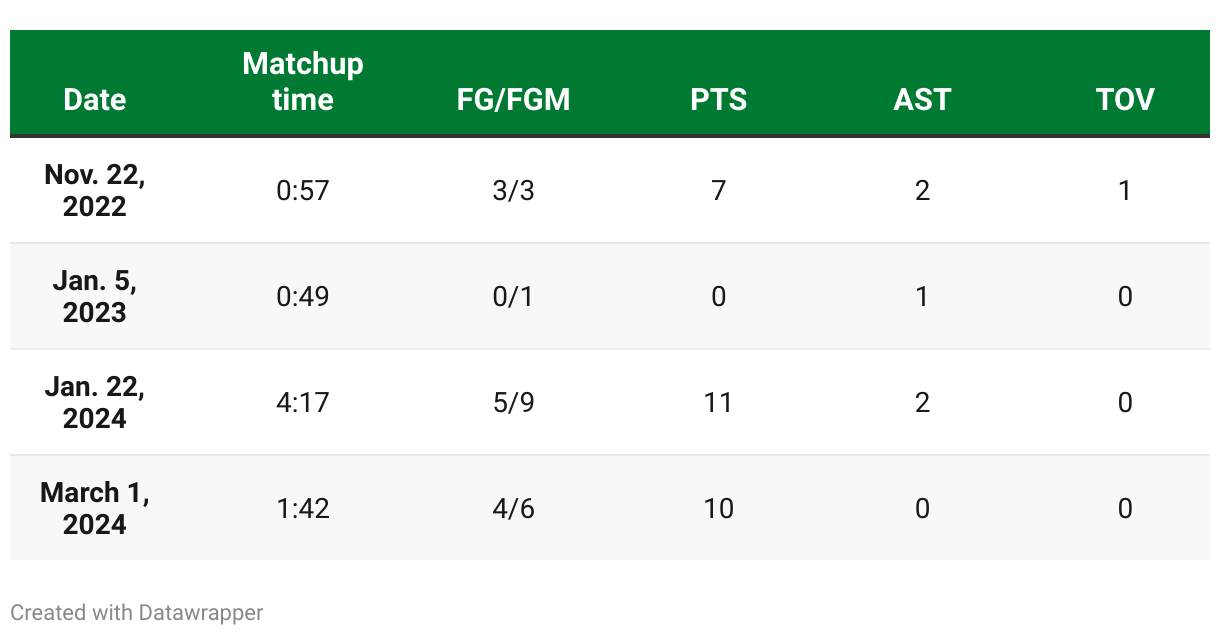Open the Created with Datawrapper link
The width and height of the screenshot is (1220, 636).
pyautogui.click(x=137, y=612)
